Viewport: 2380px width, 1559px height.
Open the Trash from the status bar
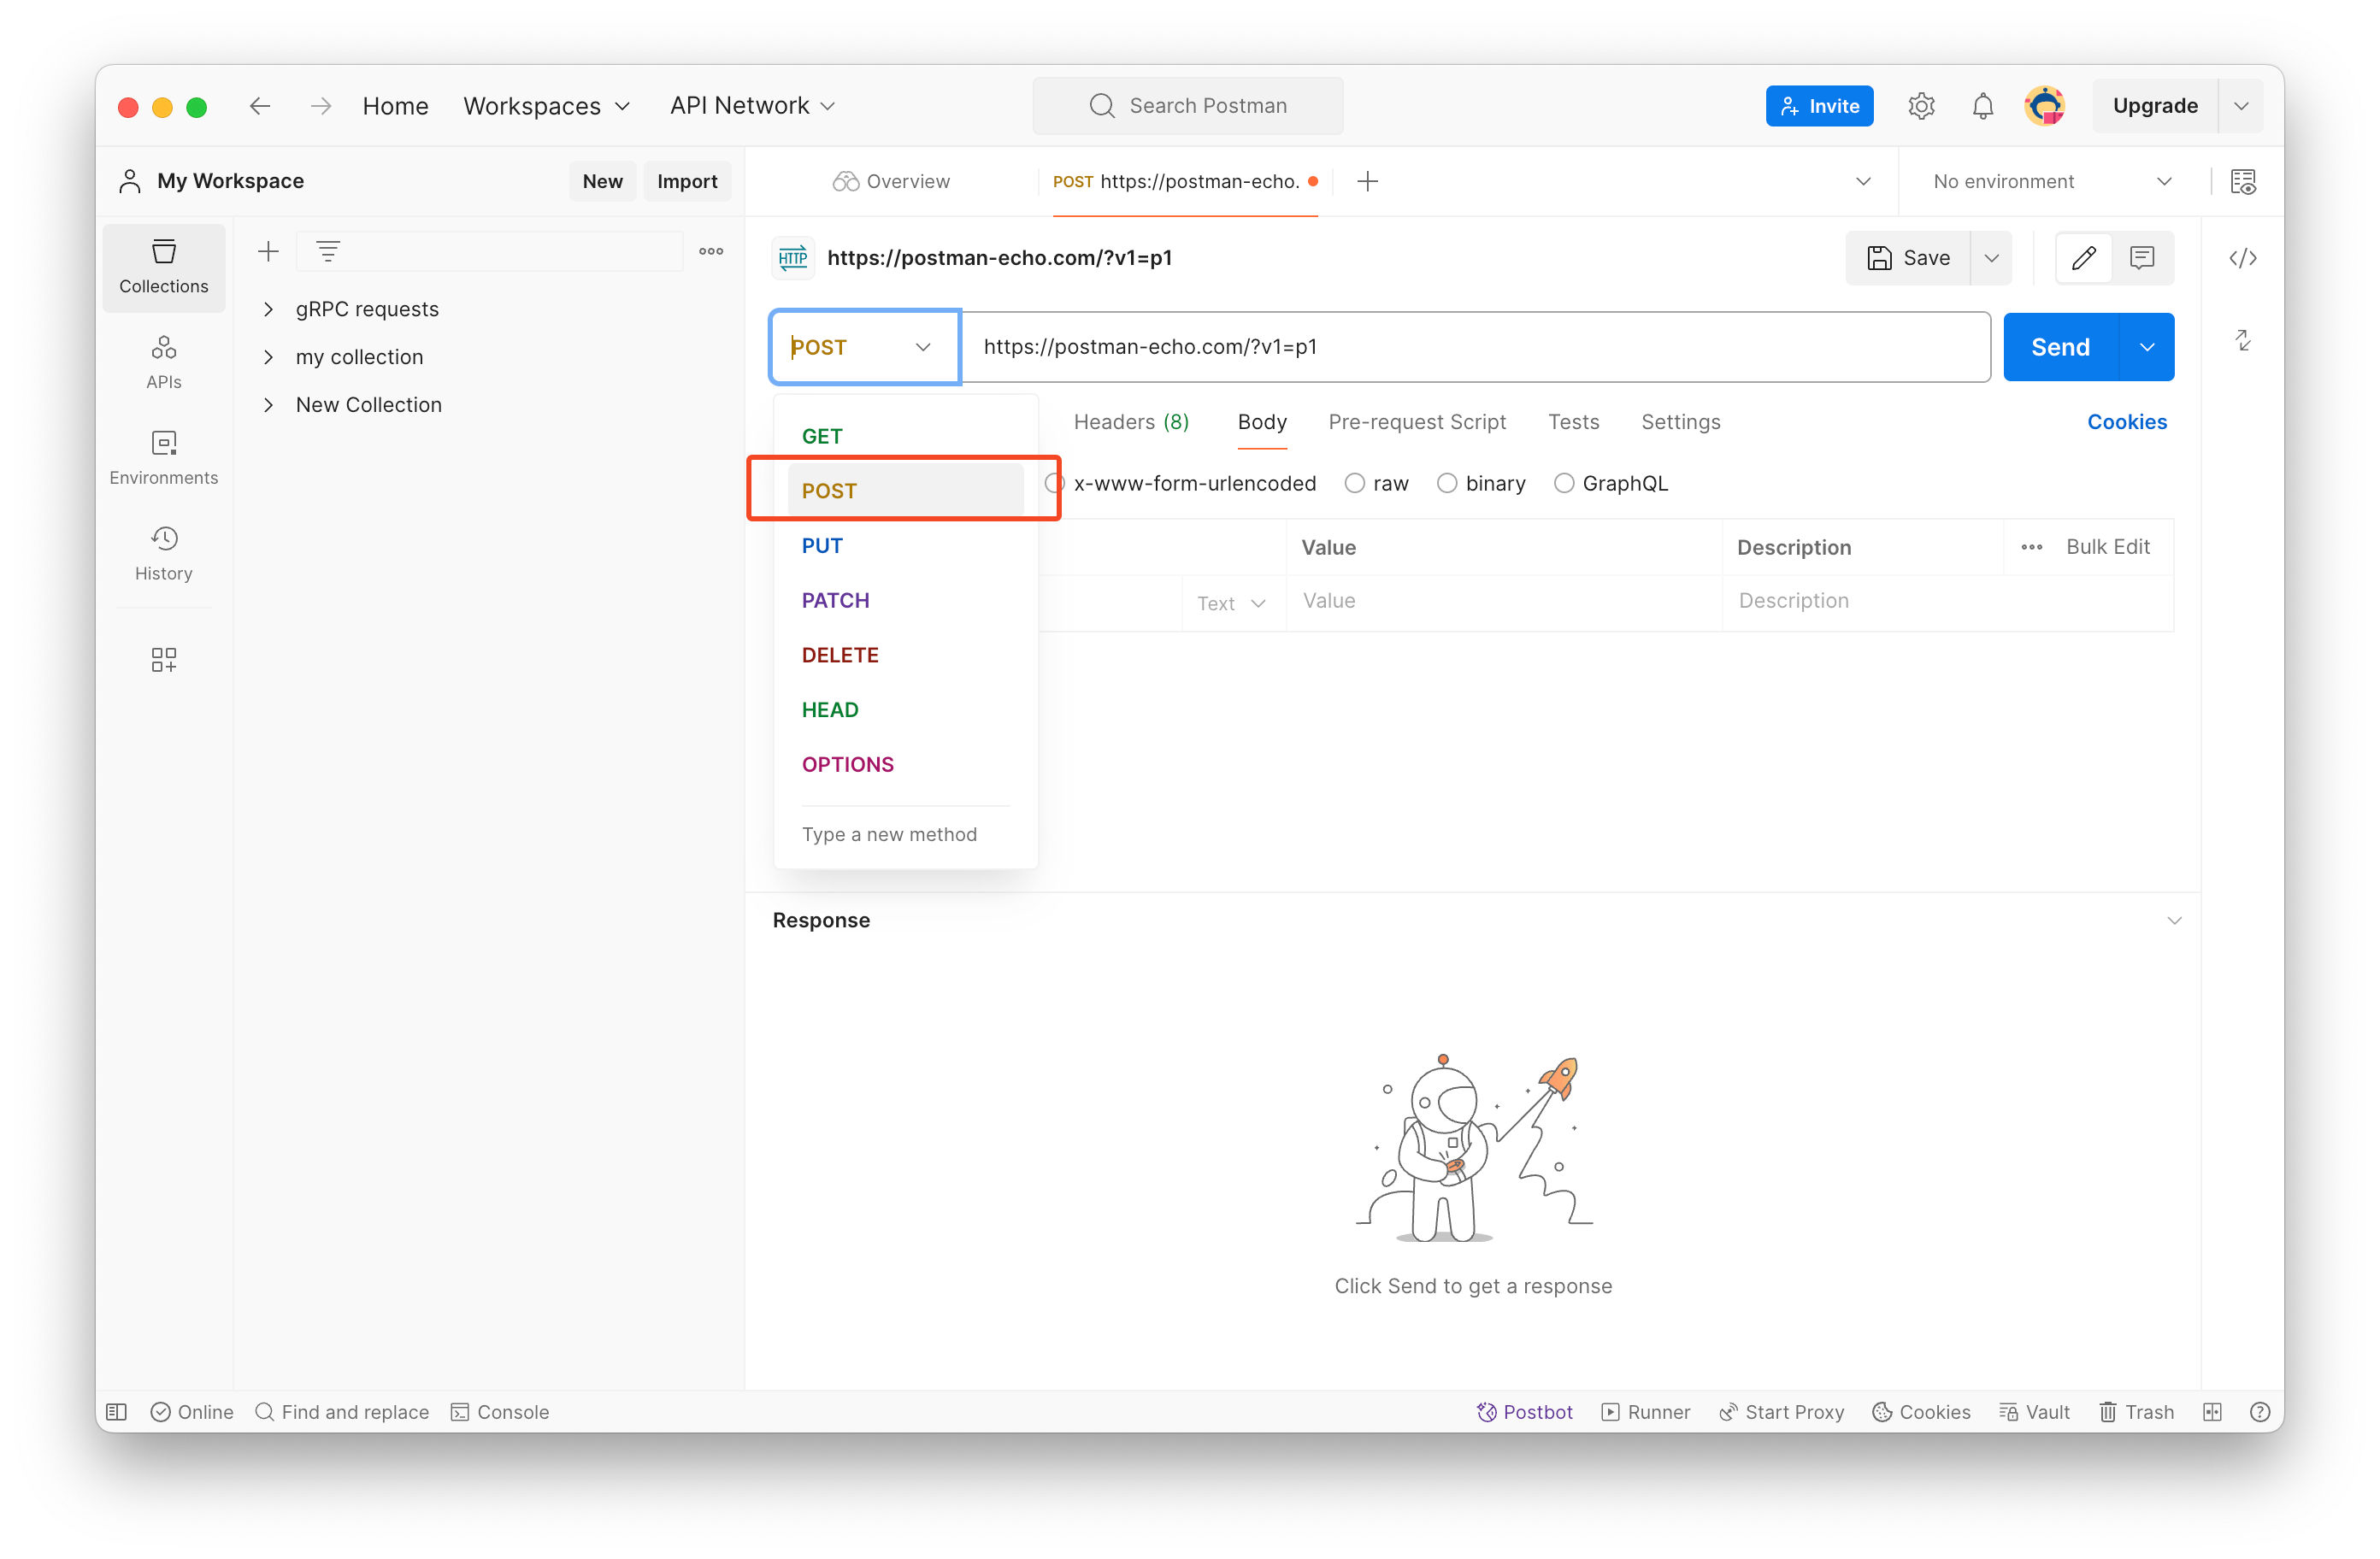[2136, 1411]
